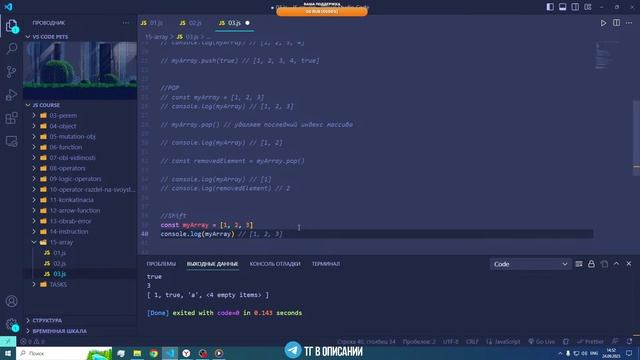
Task: Click console.log(myArray) on line 40
Action: tap(198, 234)
